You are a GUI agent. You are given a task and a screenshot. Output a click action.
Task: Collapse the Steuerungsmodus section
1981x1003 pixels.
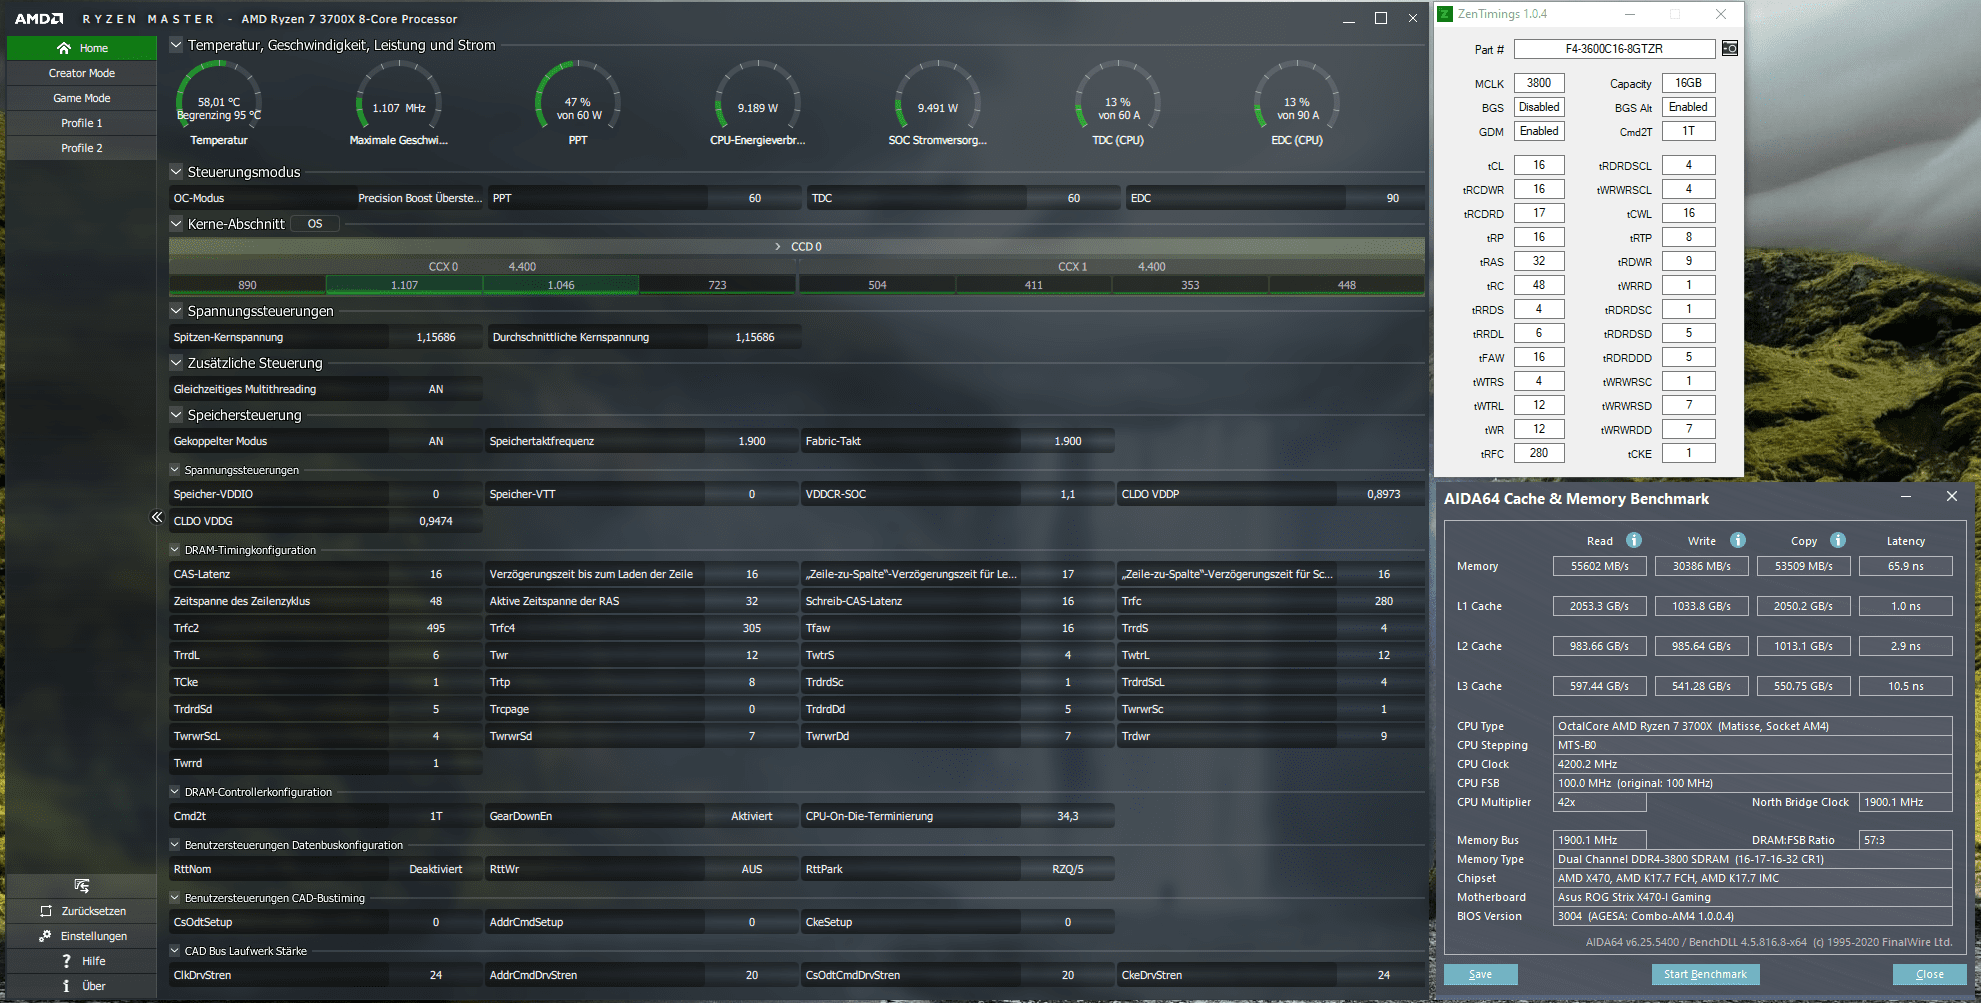176,172
